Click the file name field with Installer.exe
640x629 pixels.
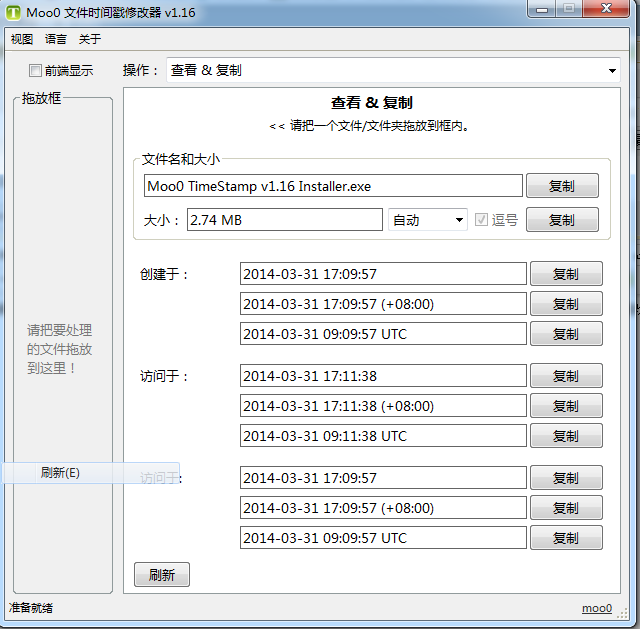333,186
